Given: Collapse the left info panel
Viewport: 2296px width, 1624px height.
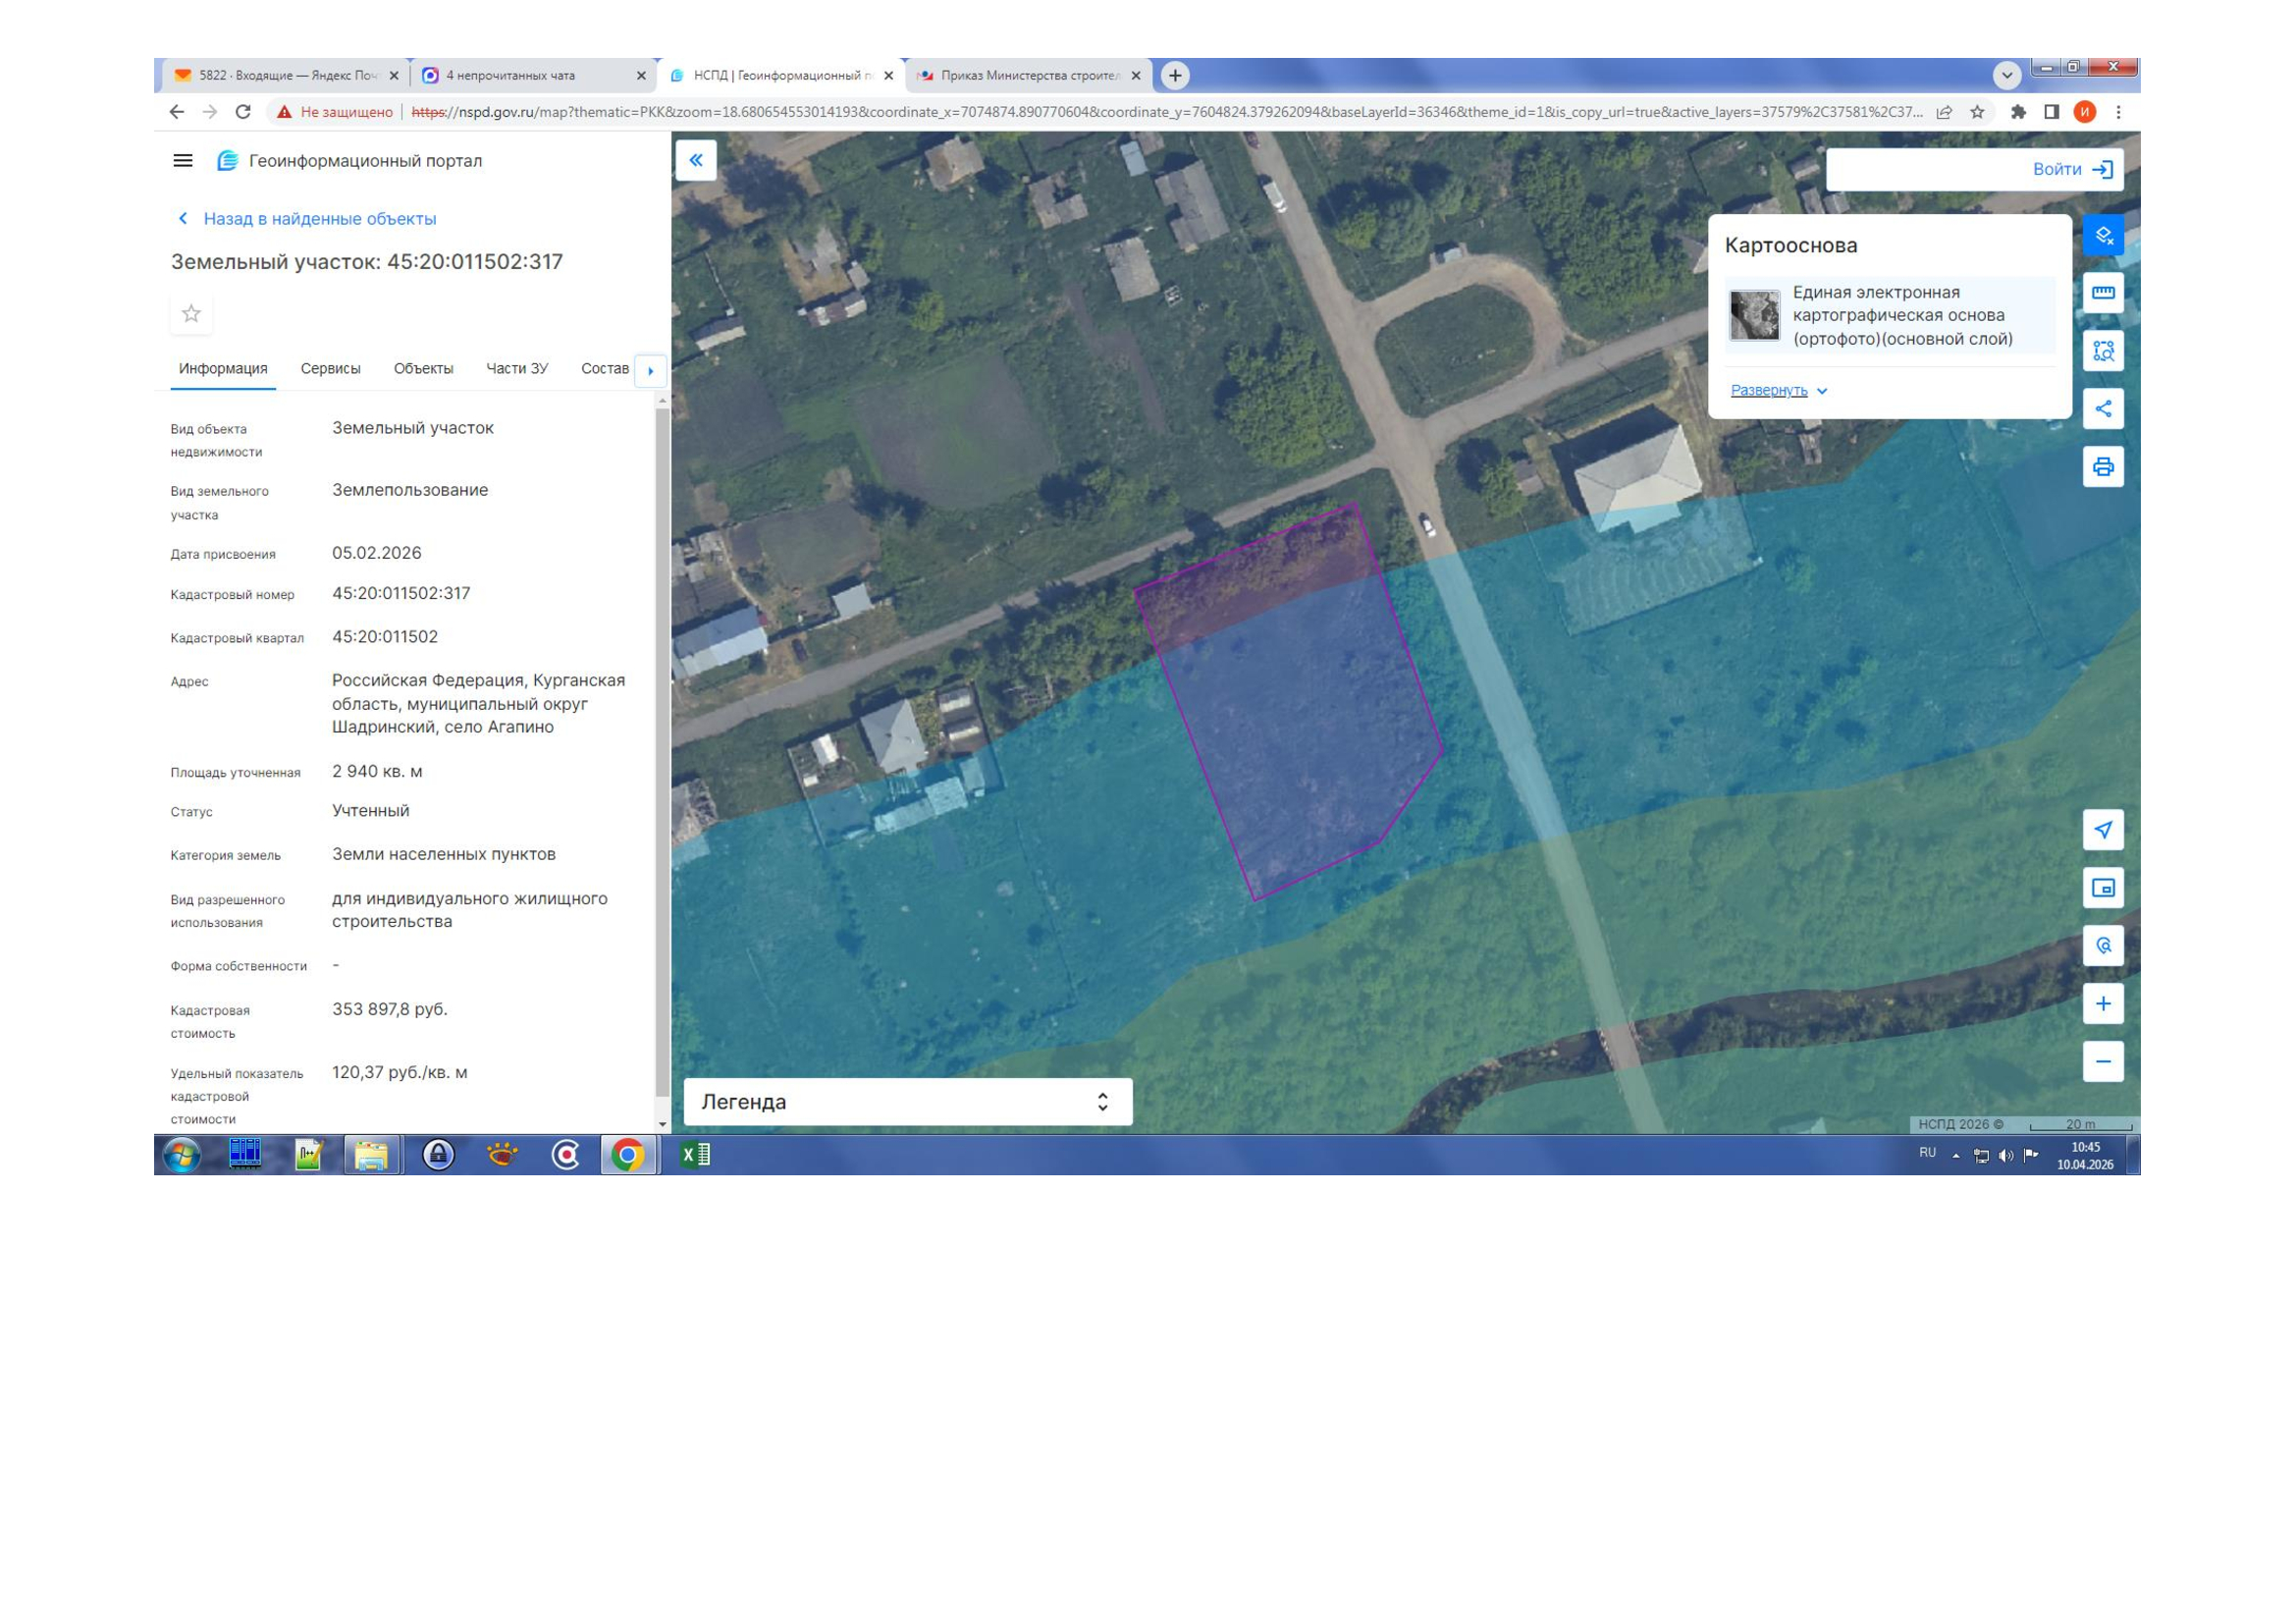Looking at the screenshot, I should [x=696, y=161].
